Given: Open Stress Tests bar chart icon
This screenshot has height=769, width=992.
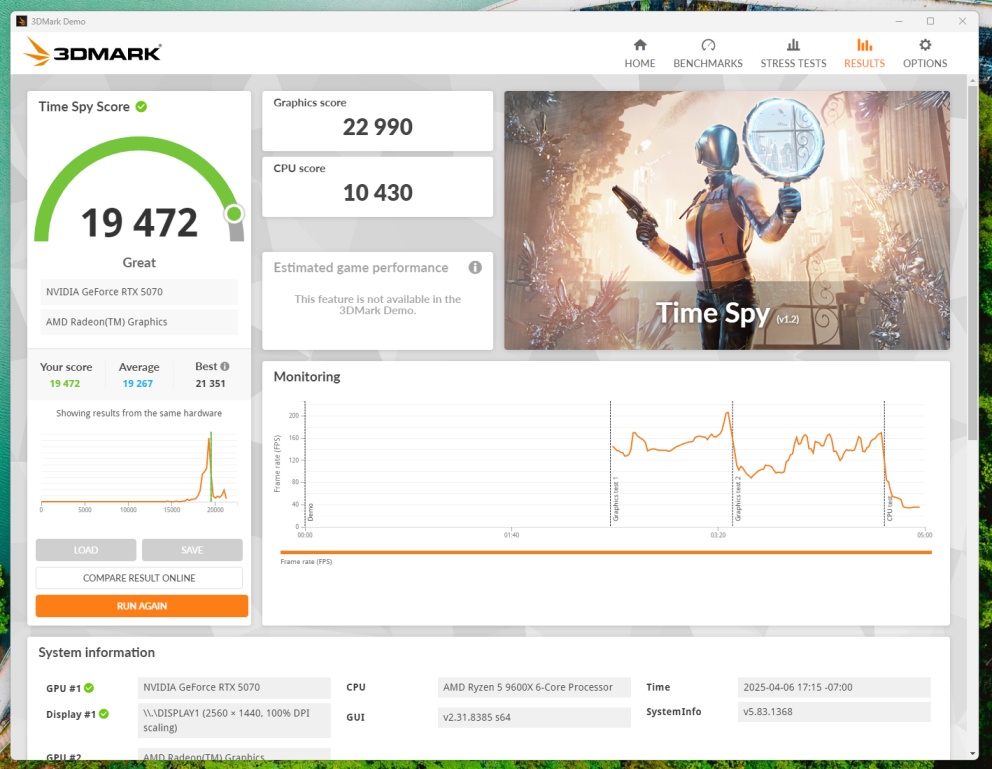Looking at the screenshot, I should 793,45.
